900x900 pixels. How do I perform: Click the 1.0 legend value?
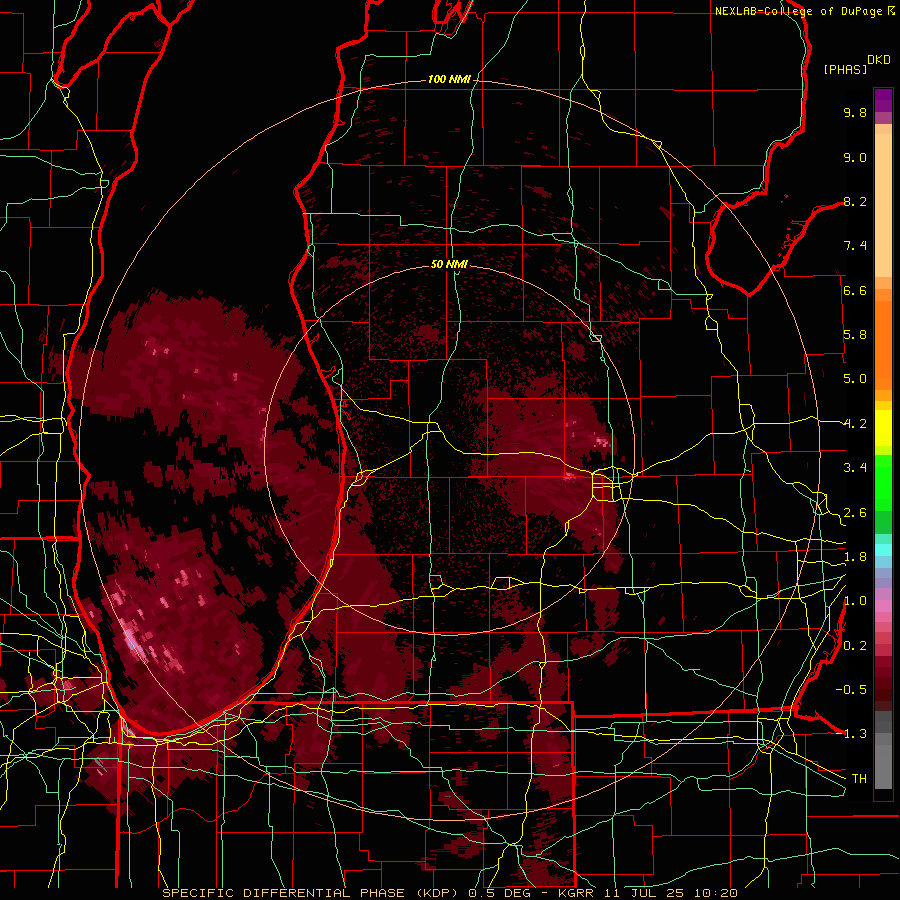pos(855,601)
